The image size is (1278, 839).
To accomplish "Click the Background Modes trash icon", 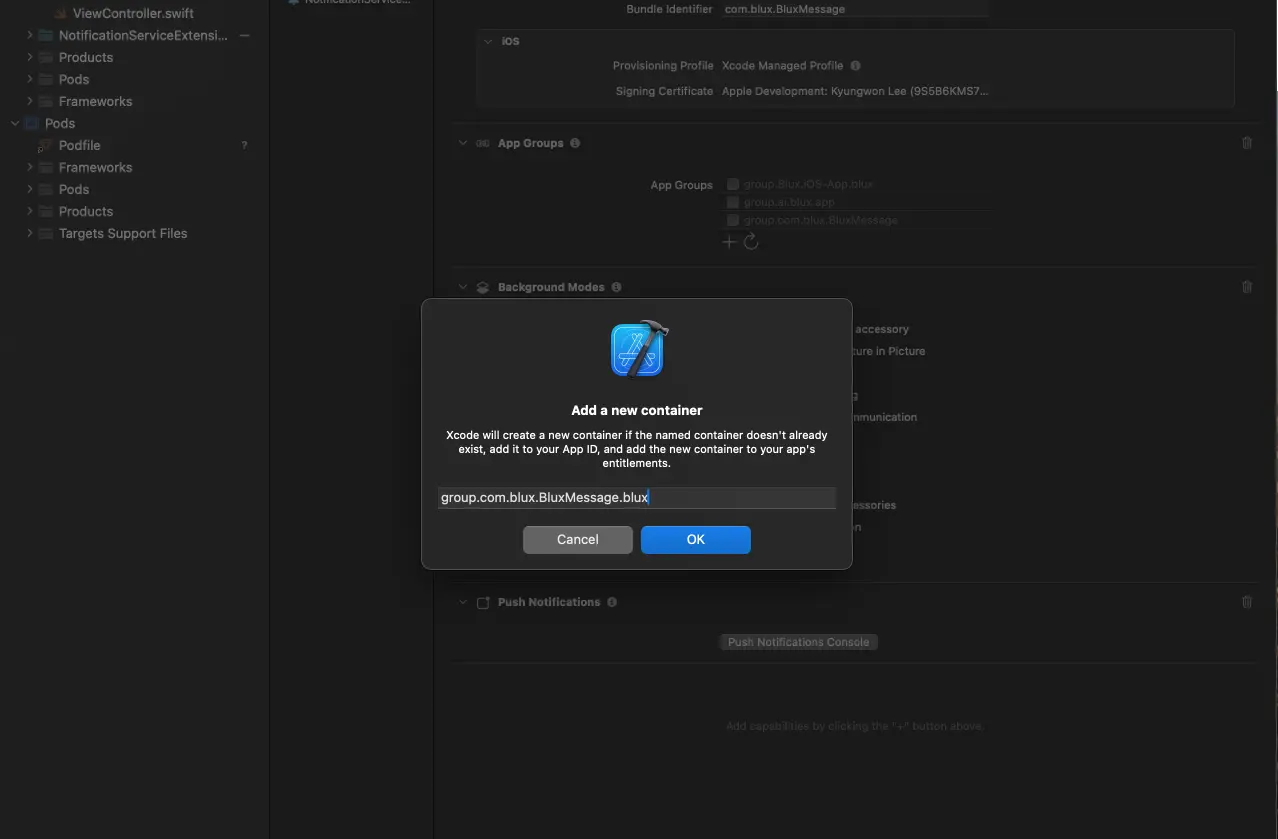I will pyautogui.click(x=1247, y=287).
